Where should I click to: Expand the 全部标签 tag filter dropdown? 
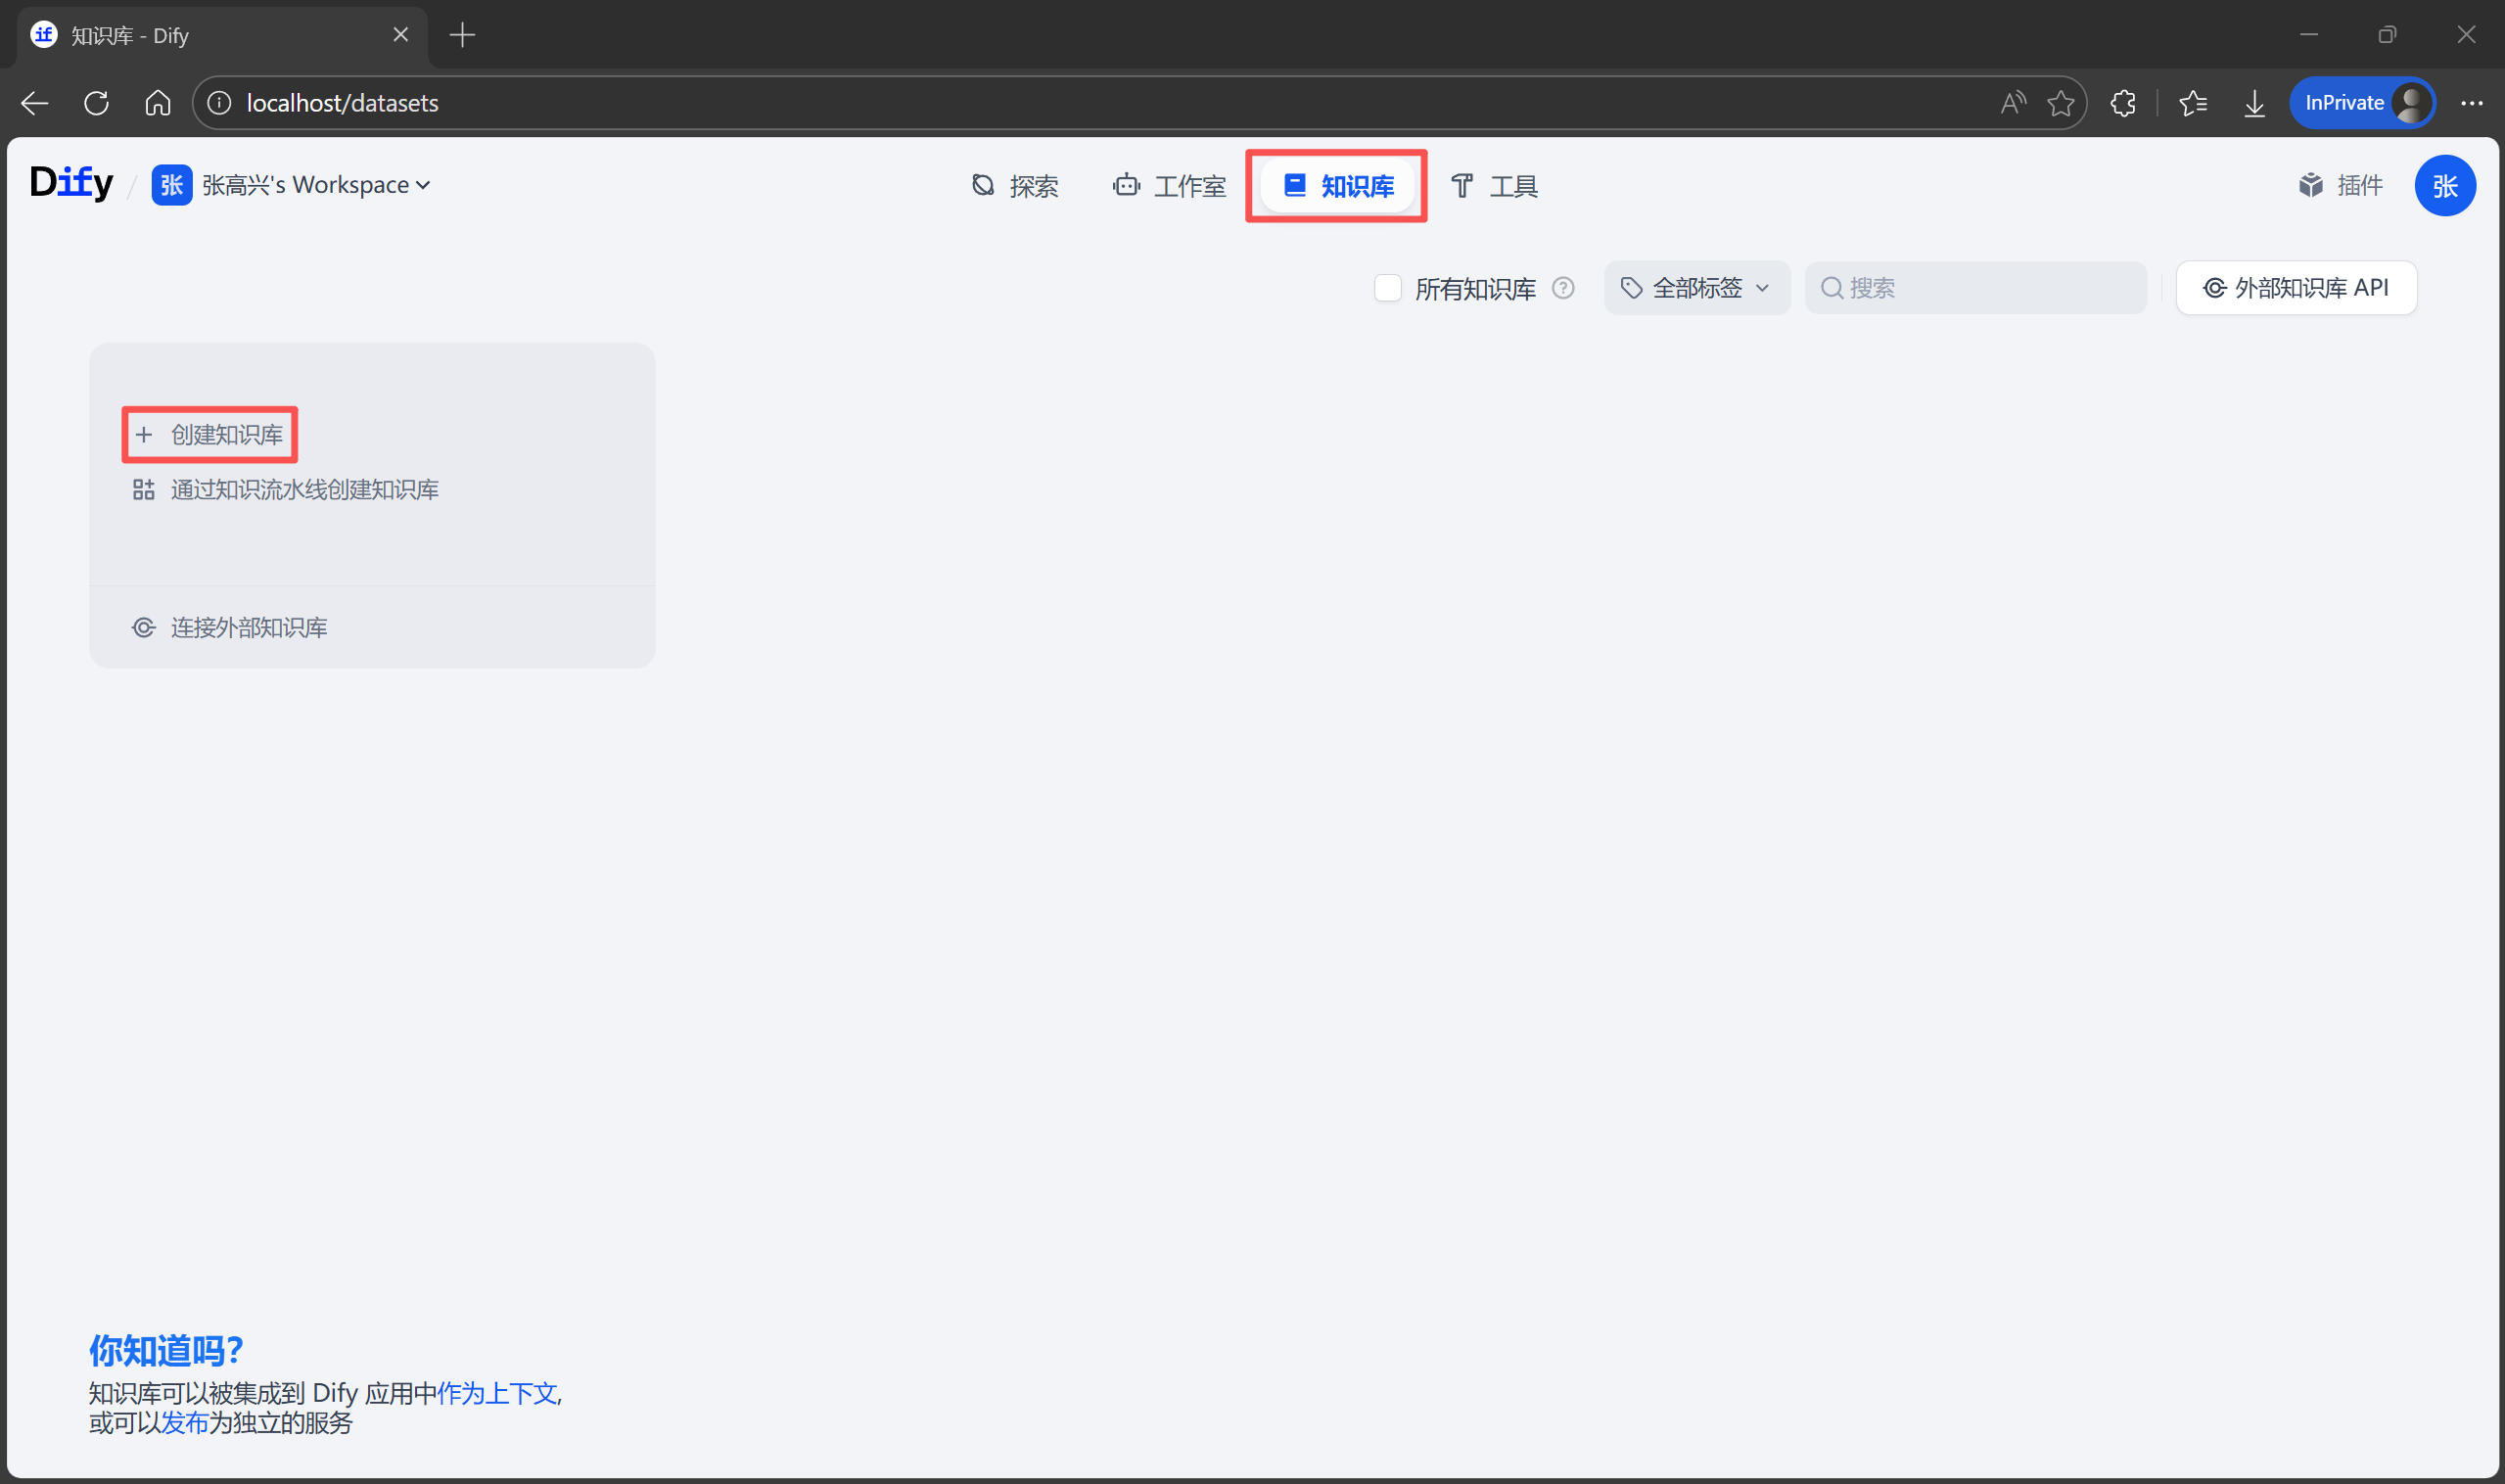[x=1696, y=288]
